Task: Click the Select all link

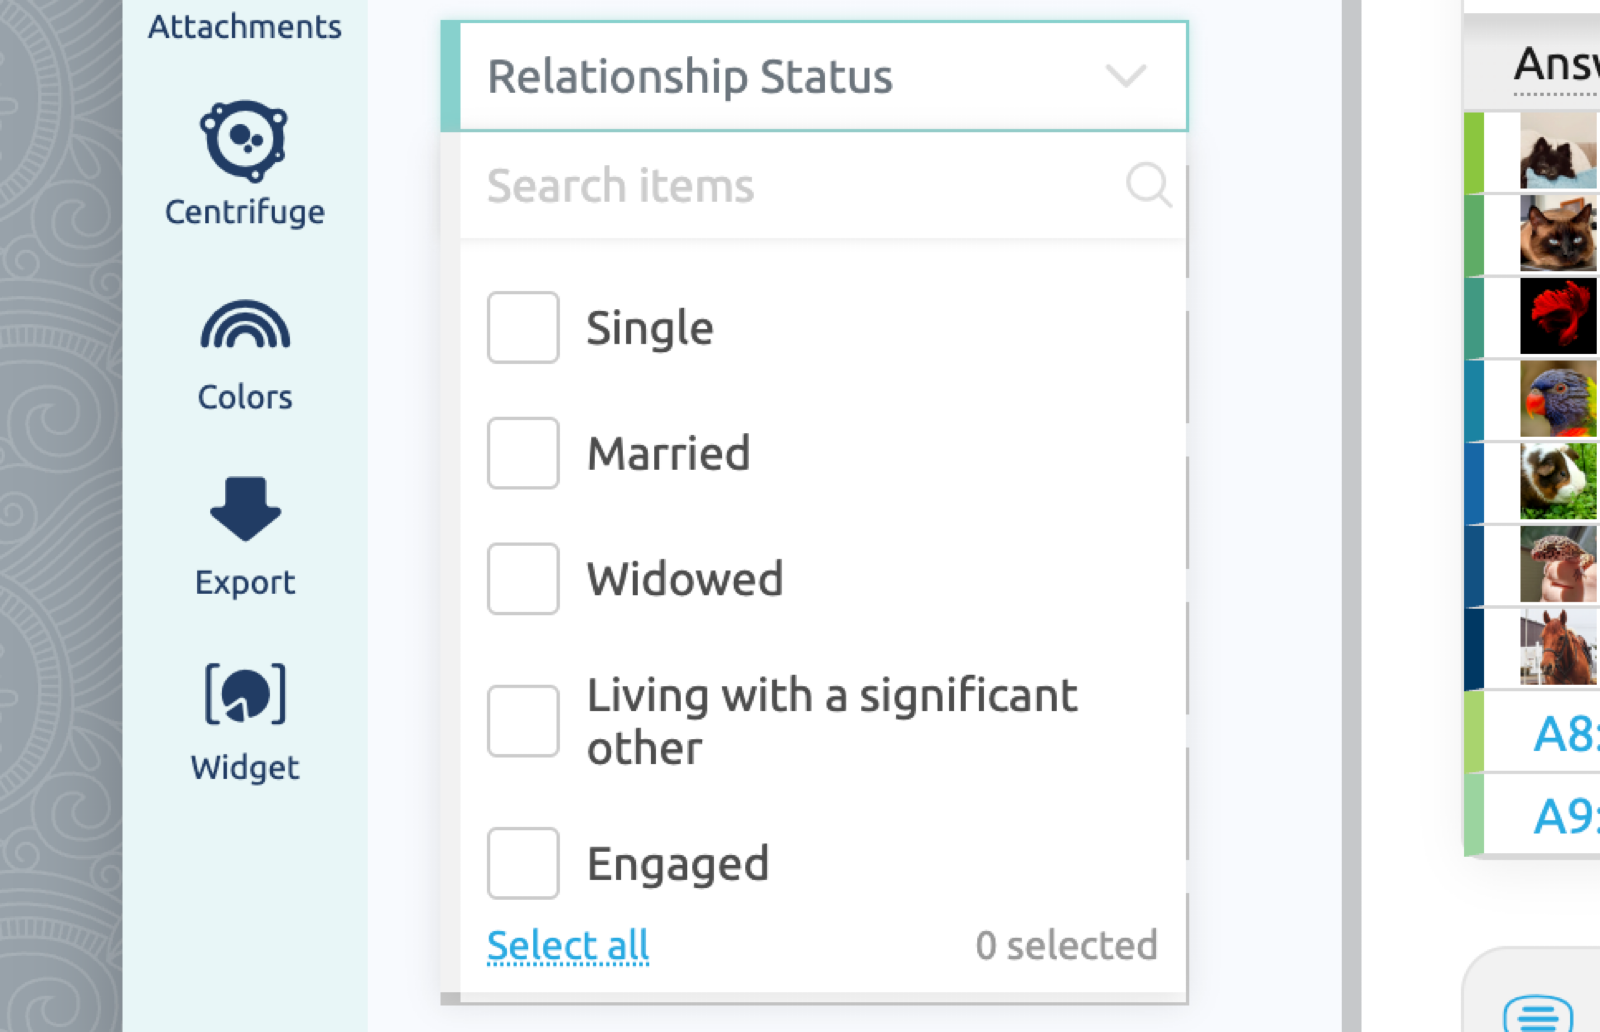Action: [568, 945]
